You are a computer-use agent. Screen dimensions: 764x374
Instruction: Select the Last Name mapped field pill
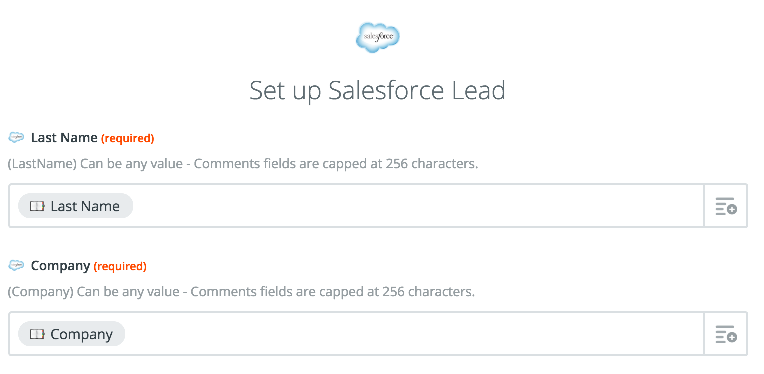[x=76, y=206]
